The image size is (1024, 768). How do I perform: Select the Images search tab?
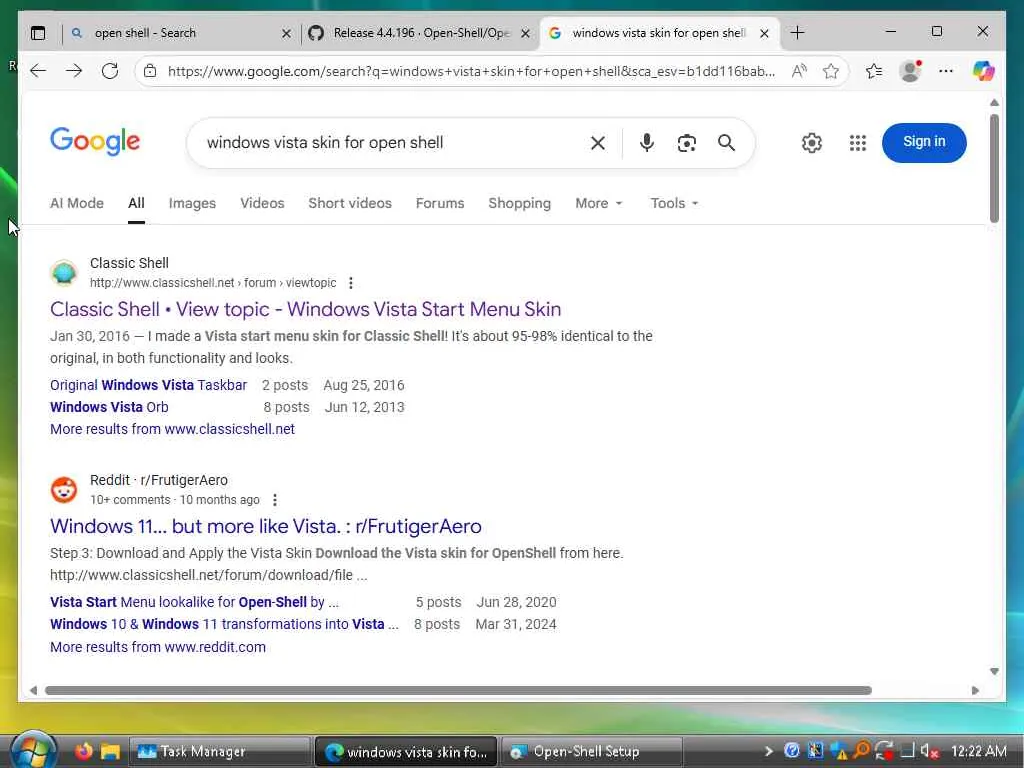(x=192, y=203)
